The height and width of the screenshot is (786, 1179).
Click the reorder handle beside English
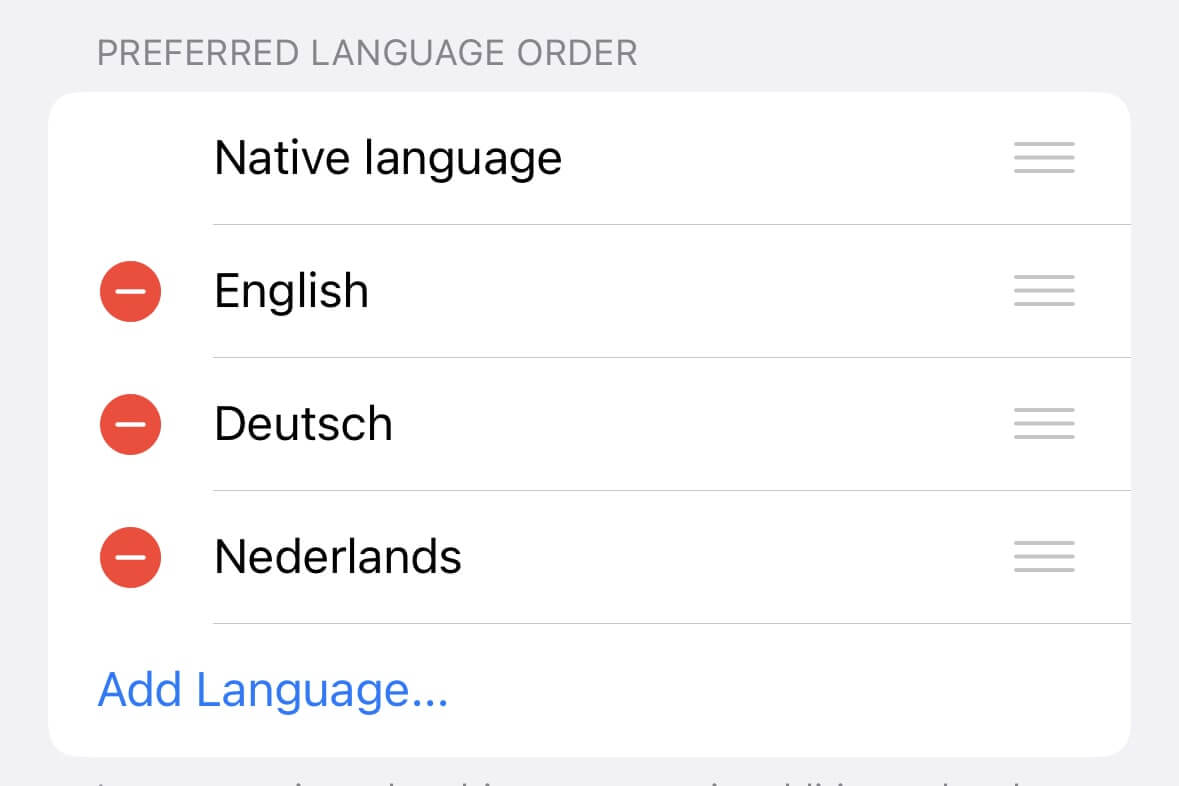pyautogui.click(x=1043, y=291)
